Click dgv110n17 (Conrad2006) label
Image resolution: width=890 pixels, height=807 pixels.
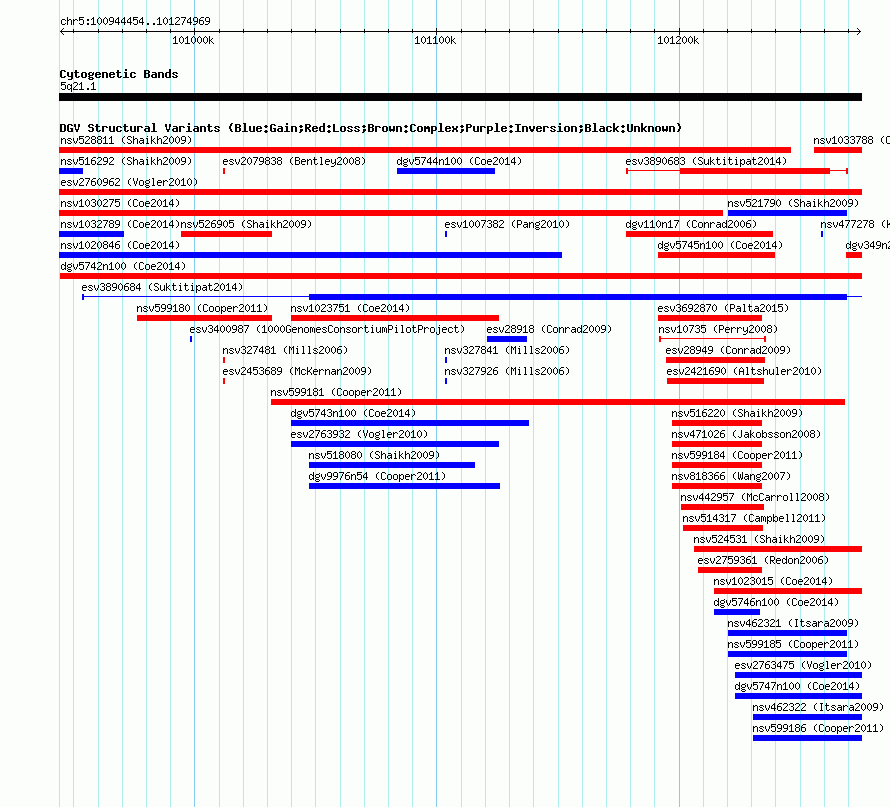click(x=691, y=224)
